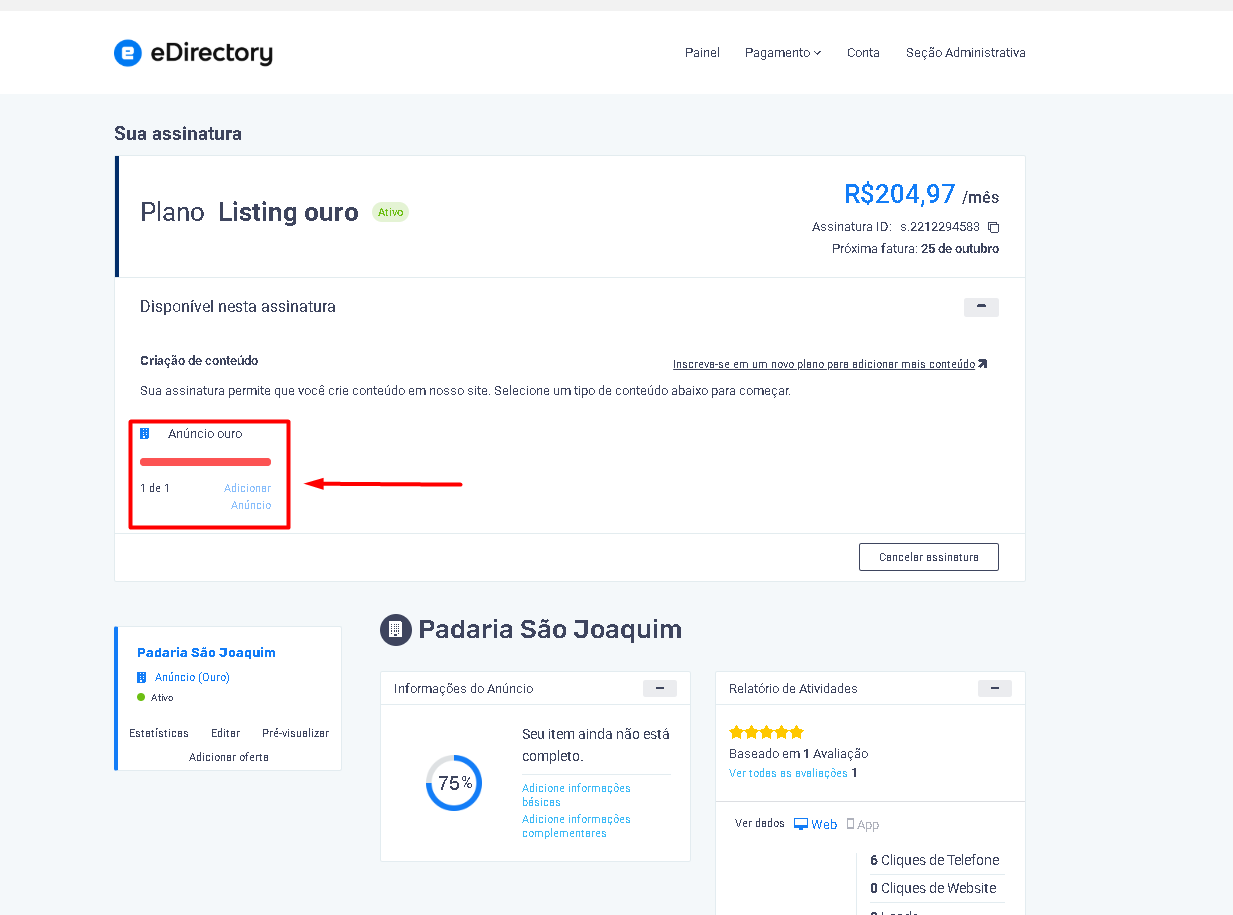Click the Anúncio (Ouro) label in sidebar

(192, 677)
